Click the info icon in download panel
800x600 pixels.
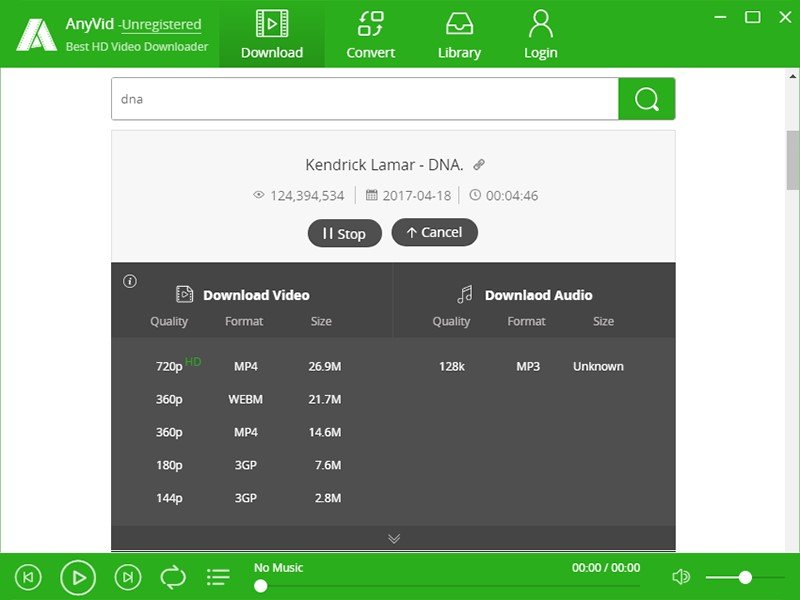(x=130, y=281)
